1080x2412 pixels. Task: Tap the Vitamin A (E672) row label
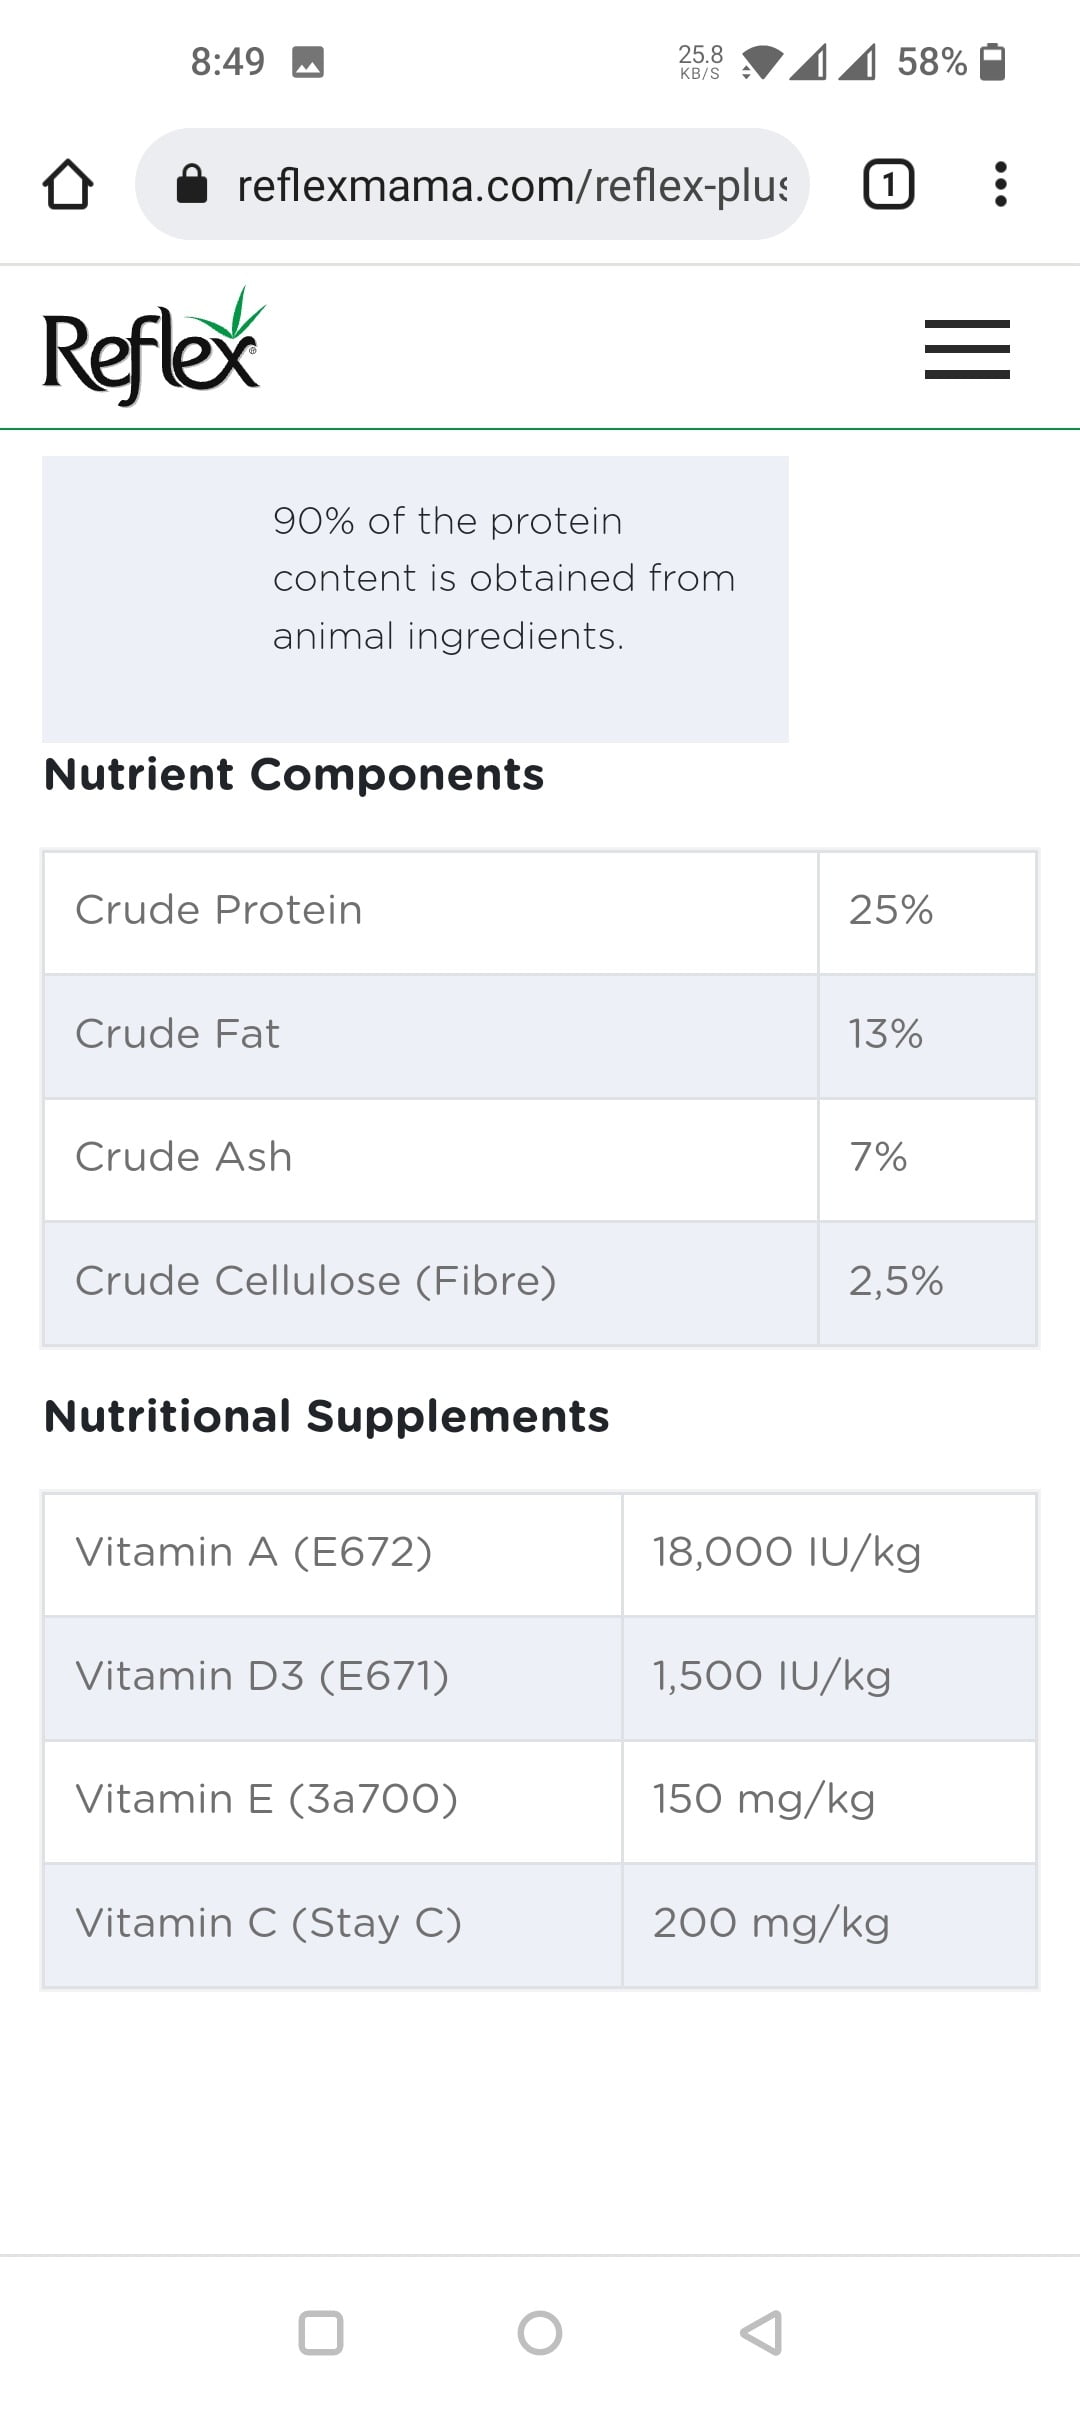(254, 1552)
